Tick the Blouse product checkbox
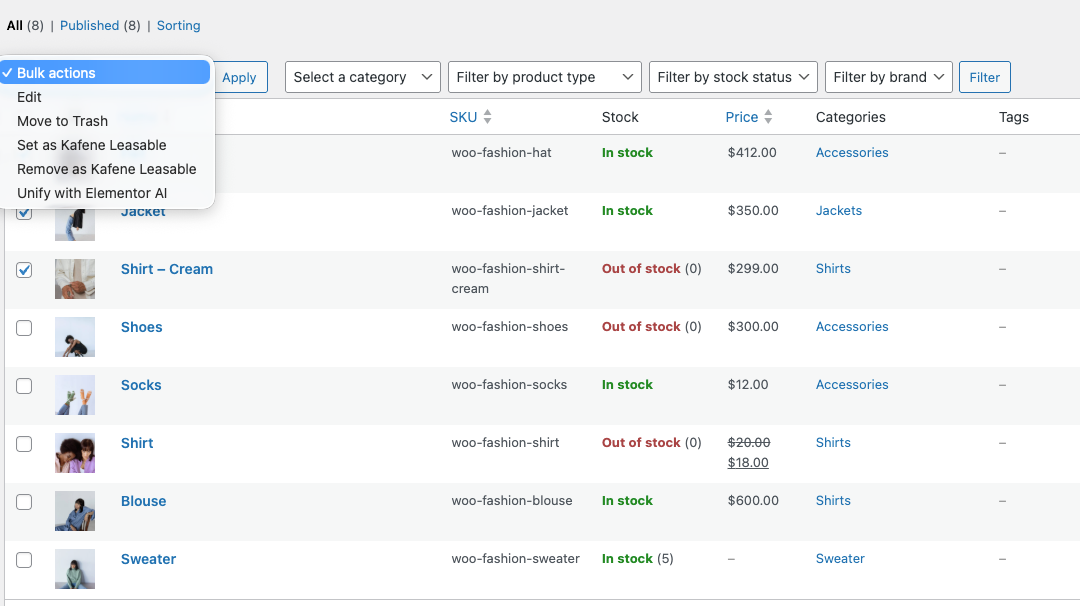The image size is (1080, 606). coord(24,502)
